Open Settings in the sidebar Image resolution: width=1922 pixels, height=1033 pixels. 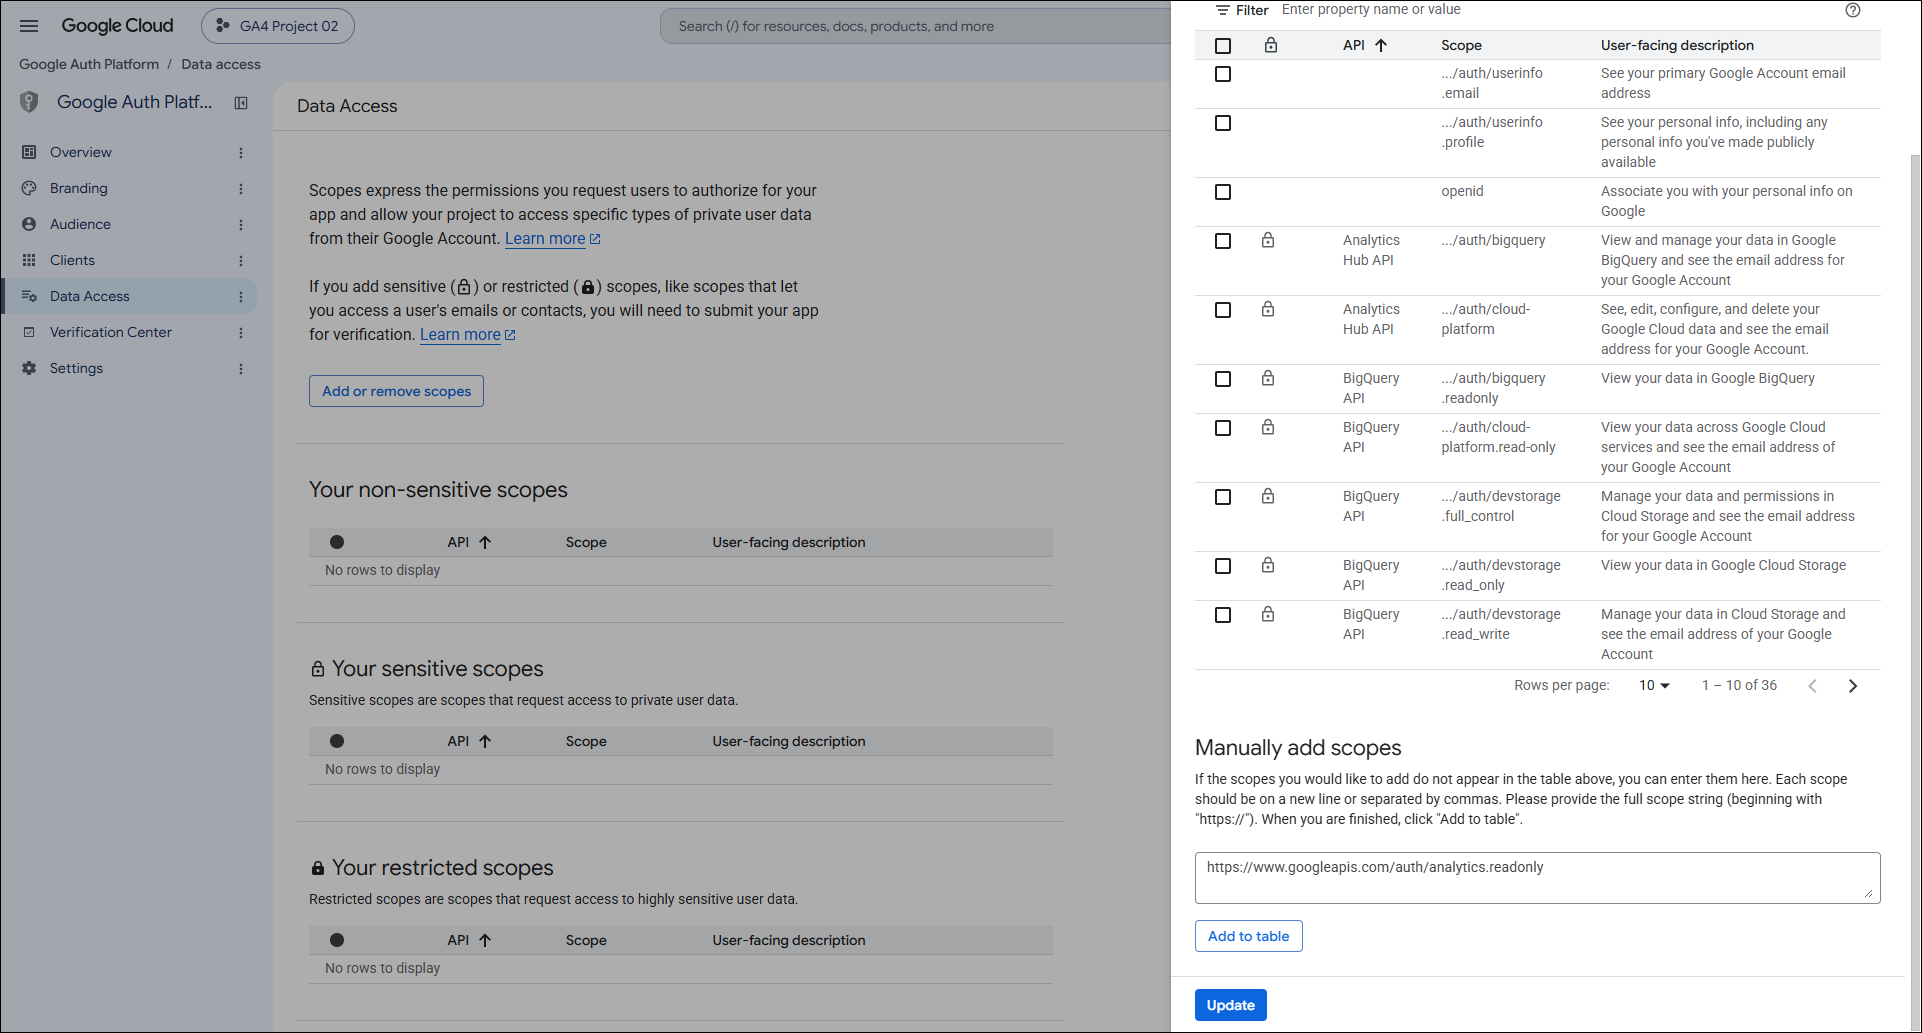click(x=76, y=368)
